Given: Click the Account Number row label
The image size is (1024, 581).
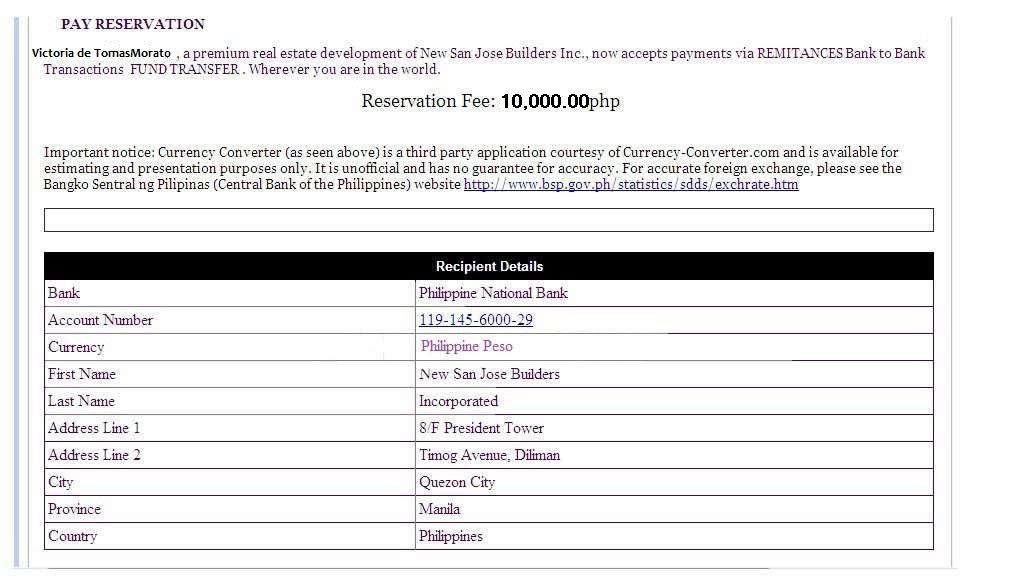Looking at the screenshot, I should (x=100, y=321).
